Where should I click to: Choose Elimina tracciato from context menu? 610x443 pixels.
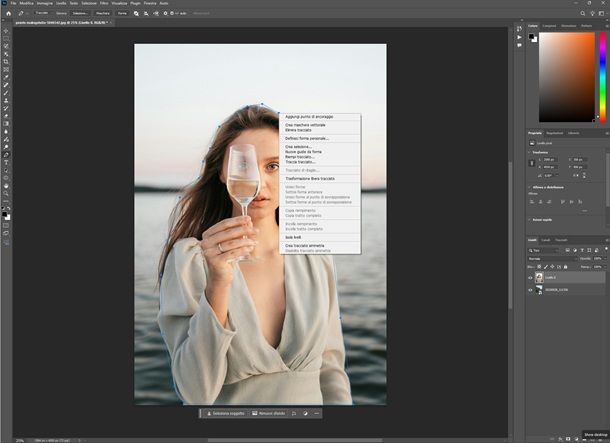(298, 130)
